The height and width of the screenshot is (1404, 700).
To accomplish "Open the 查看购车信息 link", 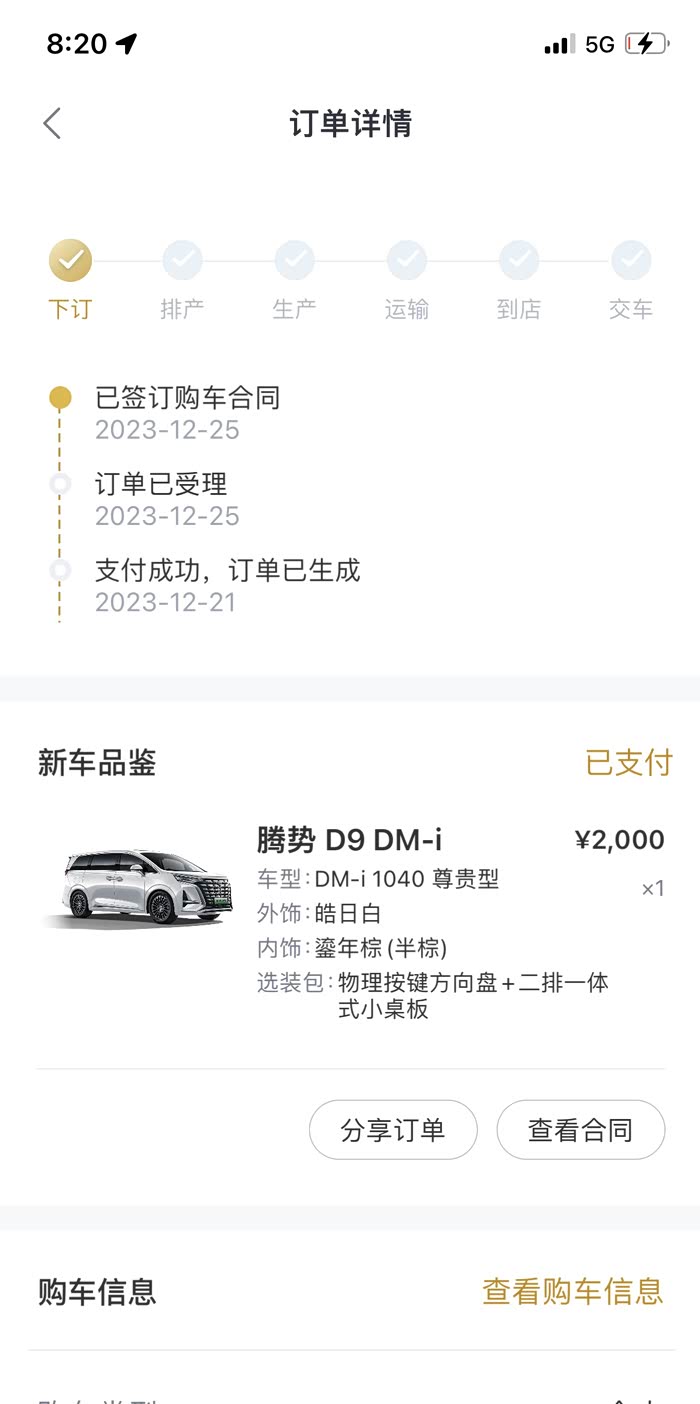I will pos(572,1291).
